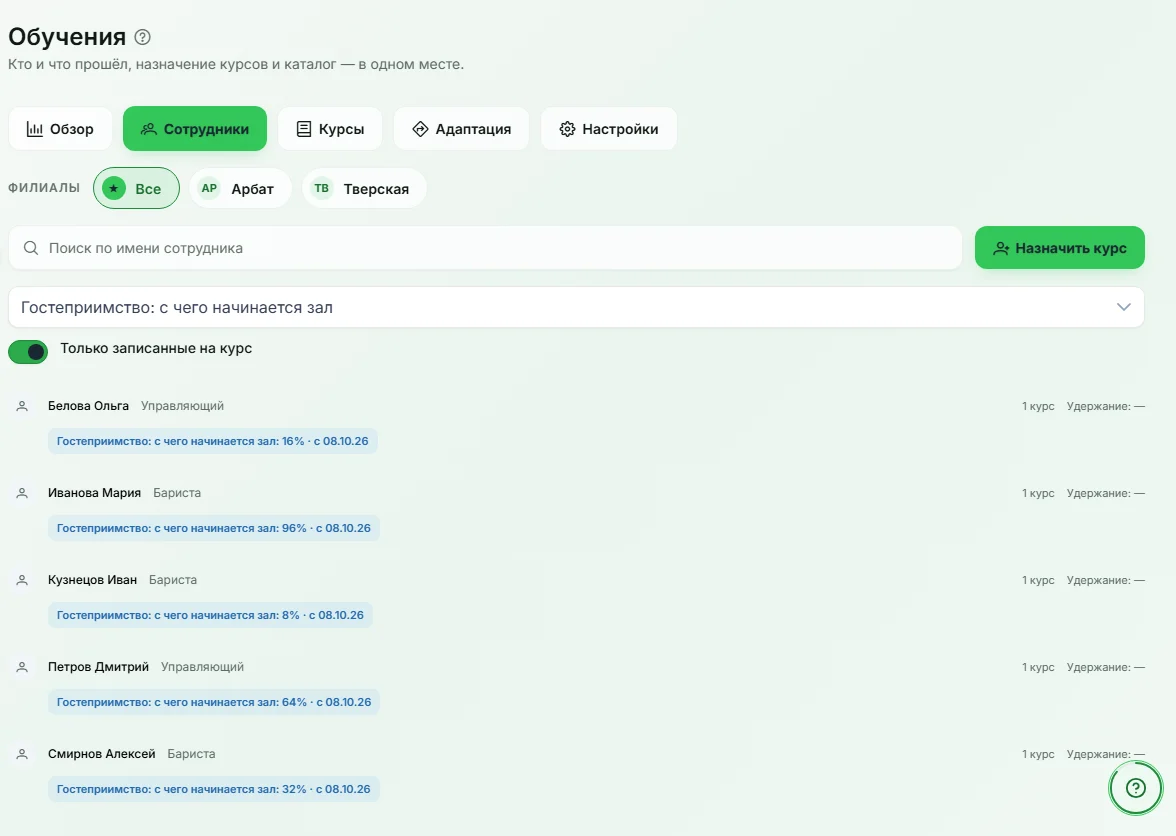Expand the course dropdown chevron

pyautogui.click(x=1124, y=307)
